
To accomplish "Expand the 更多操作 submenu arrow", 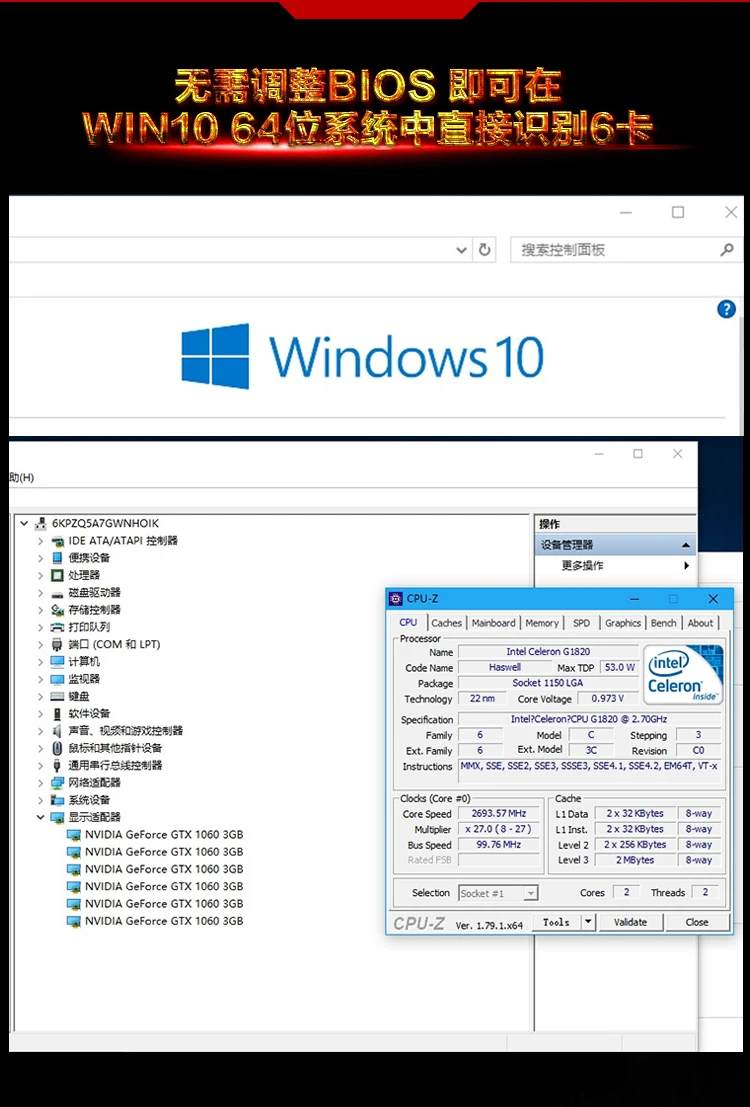I will [686, 566].
